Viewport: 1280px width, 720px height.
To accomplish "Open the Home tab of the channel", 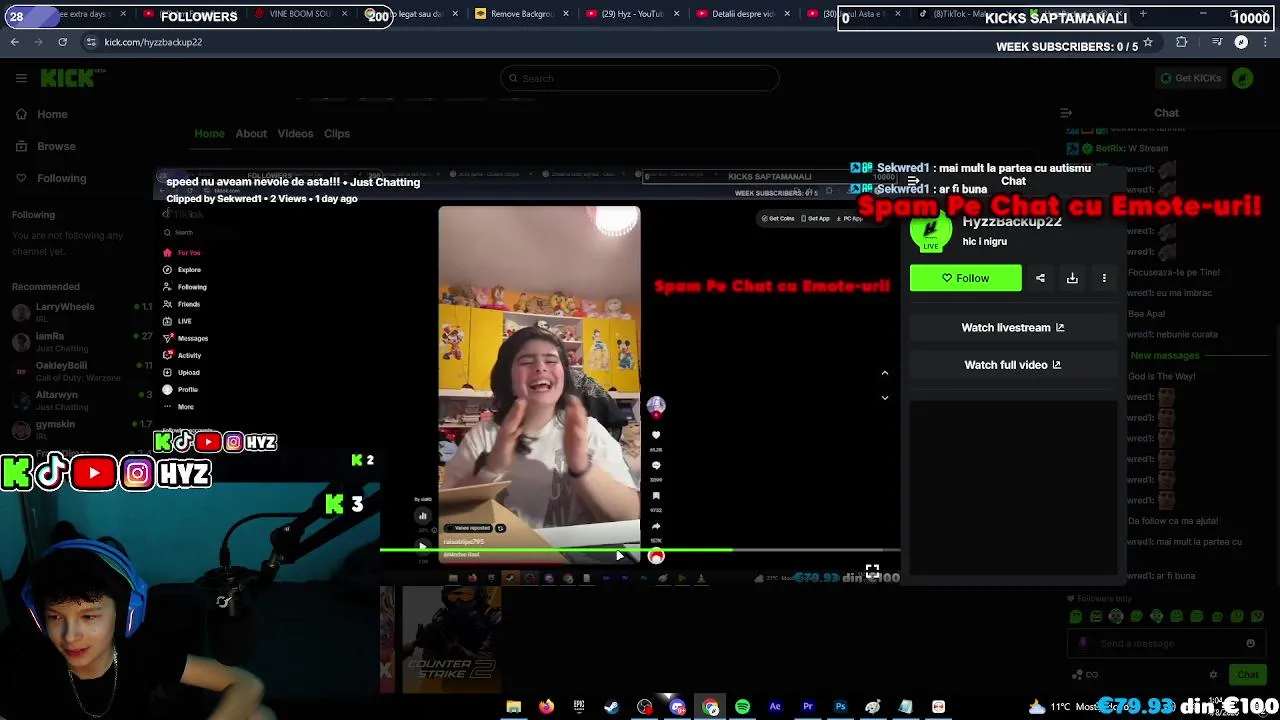I will [209, 133].
